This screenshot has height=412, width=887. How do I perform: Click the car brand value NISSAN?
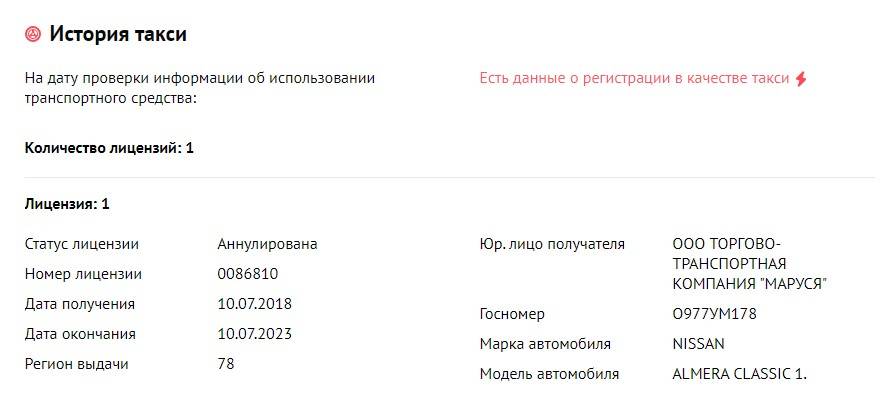(x=699, y=344)
